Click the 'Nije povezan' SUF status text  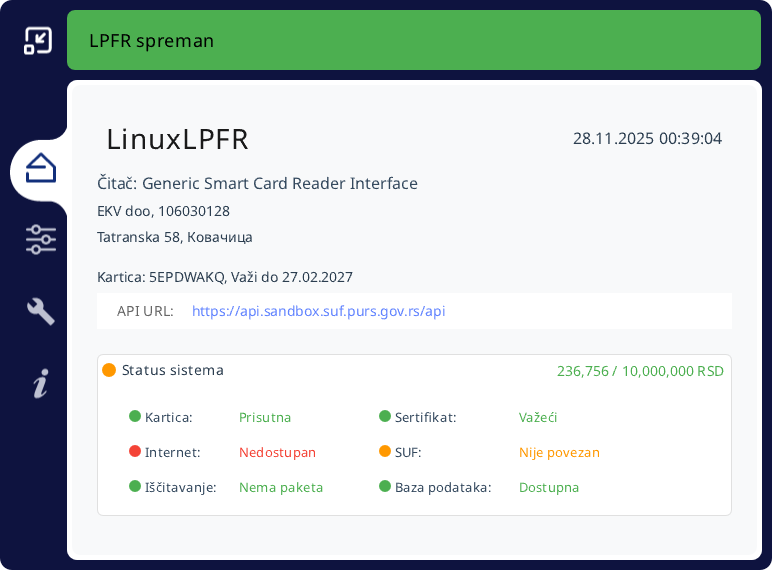(559, 452)
